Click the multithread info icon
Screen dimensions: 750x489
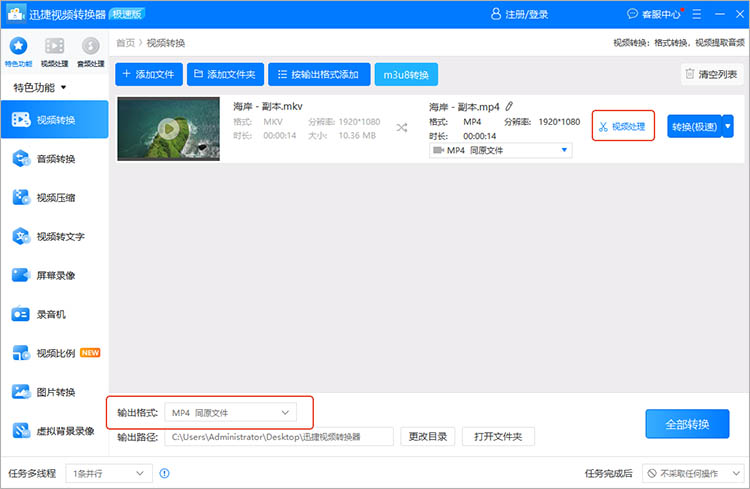165,473
